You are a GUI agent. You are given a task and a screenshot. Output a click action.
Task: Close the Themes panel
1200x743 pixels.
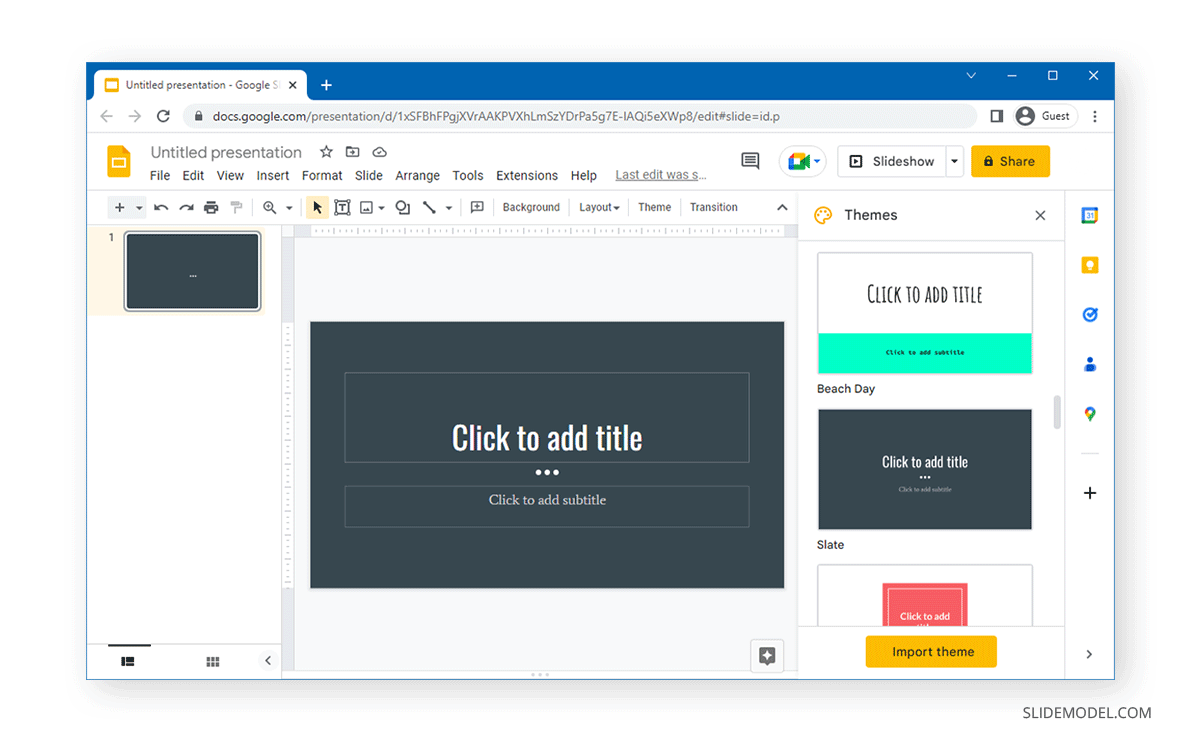click(1040, 215)
